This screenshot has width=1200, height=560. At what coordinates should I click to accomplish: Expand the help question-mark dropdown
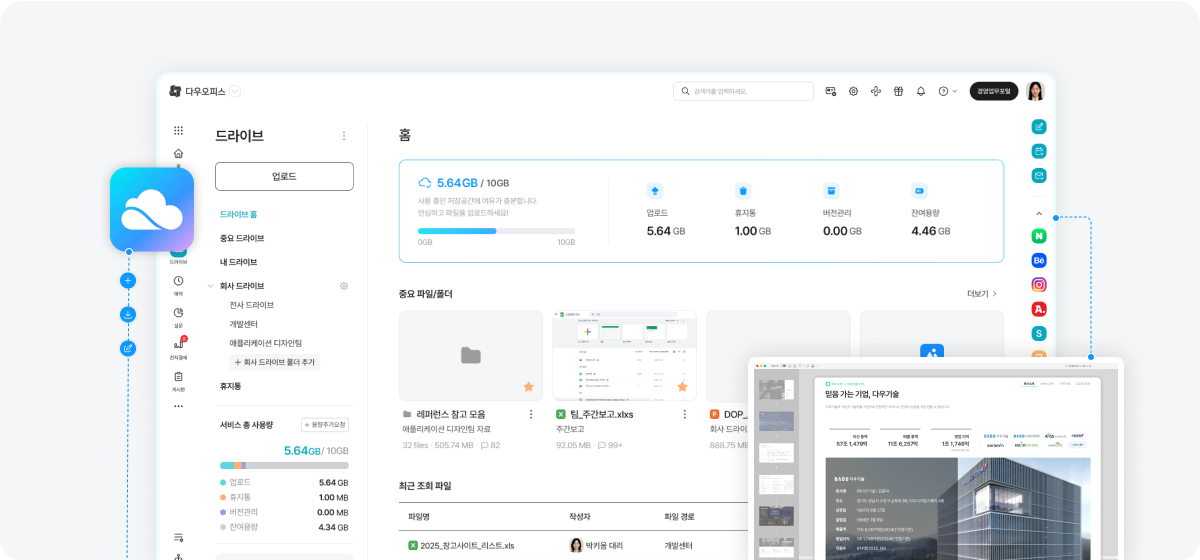coord(947,91)
